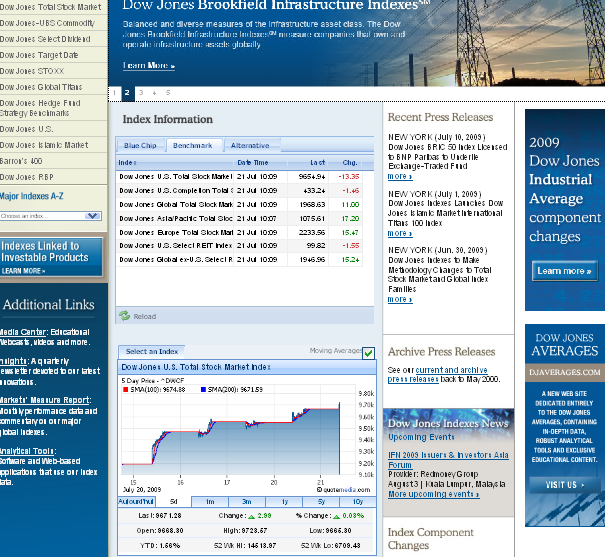Select the 5y chart range
The width and height of the screenshot is (605, 557).
(x=321, y=501)
